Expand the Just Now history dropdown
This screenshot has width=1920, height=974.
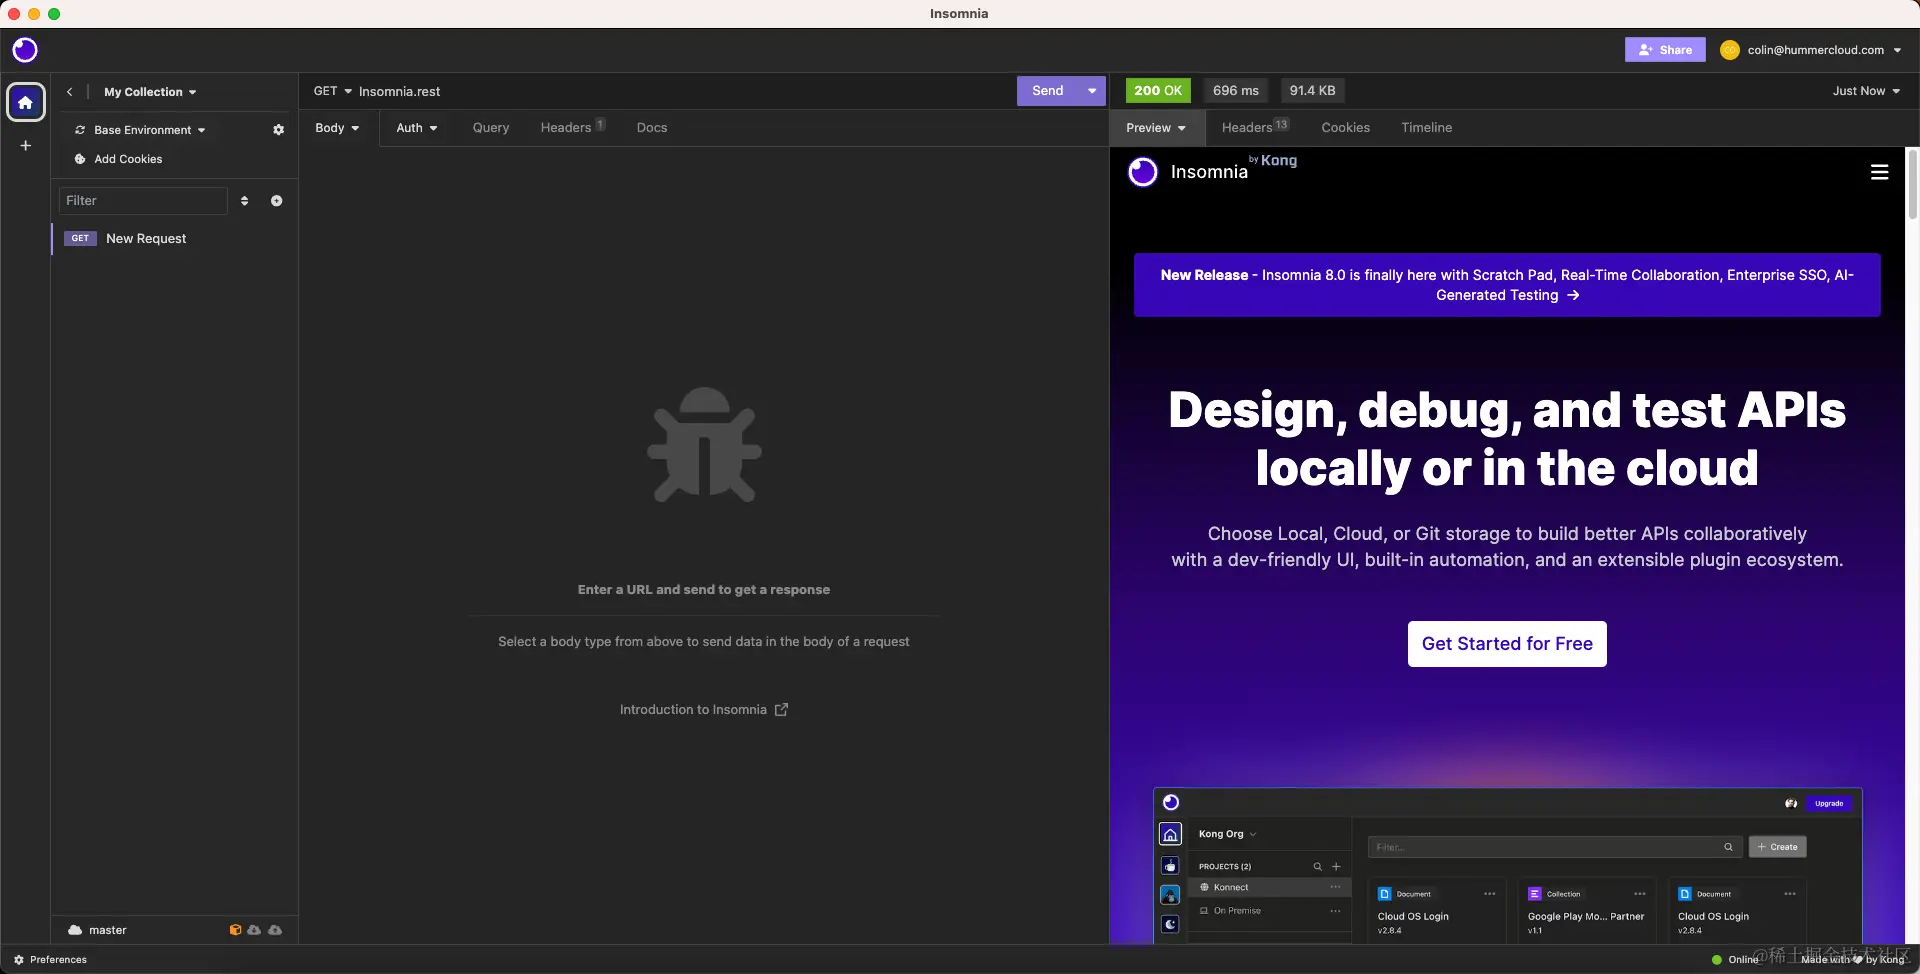1866,91
